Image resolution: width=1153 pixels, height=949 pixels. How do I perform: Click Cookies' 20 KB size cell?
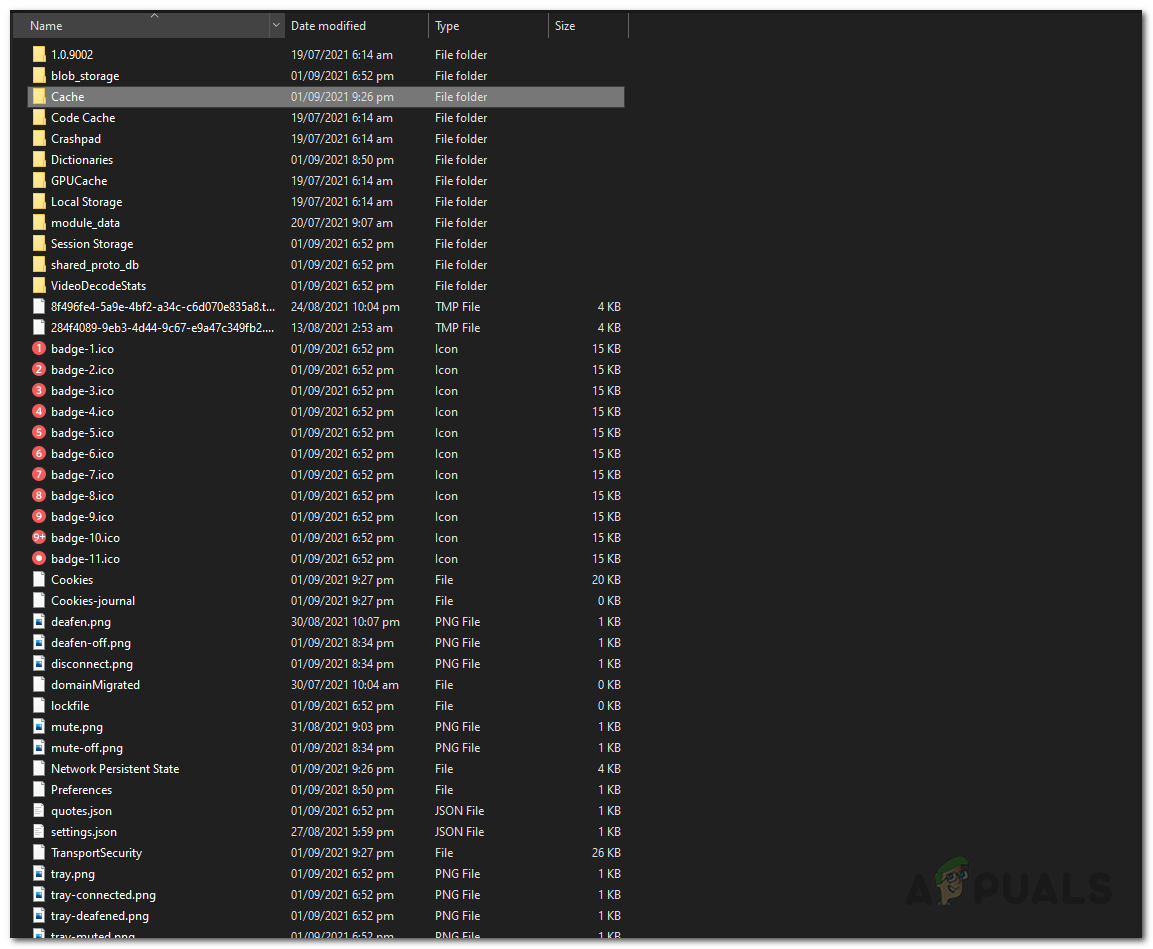[x=606, y=580]
